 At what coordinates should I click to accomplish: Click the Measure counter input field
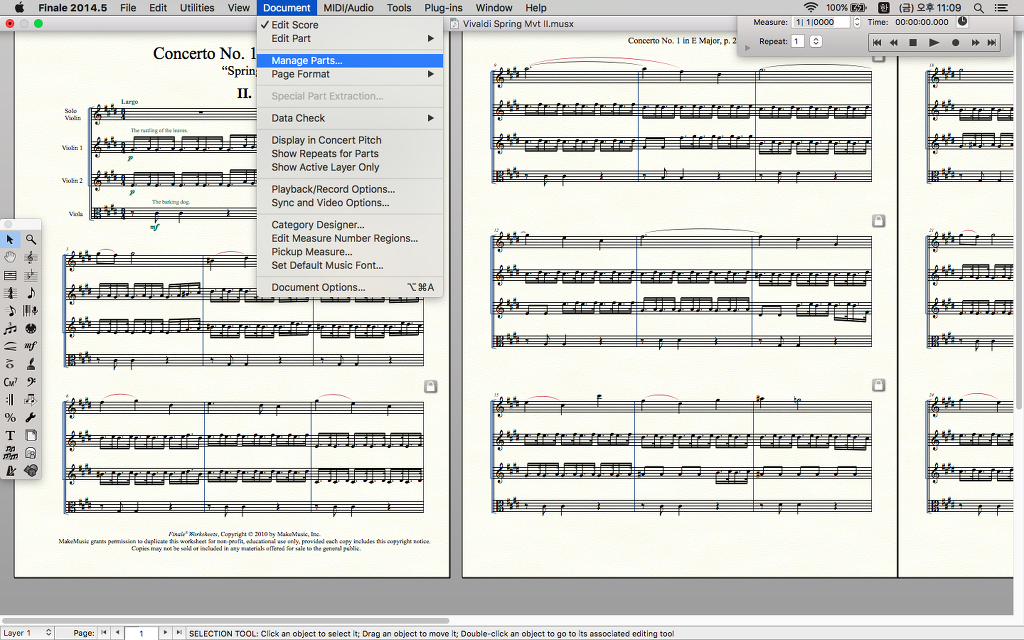tap(820, 22)
